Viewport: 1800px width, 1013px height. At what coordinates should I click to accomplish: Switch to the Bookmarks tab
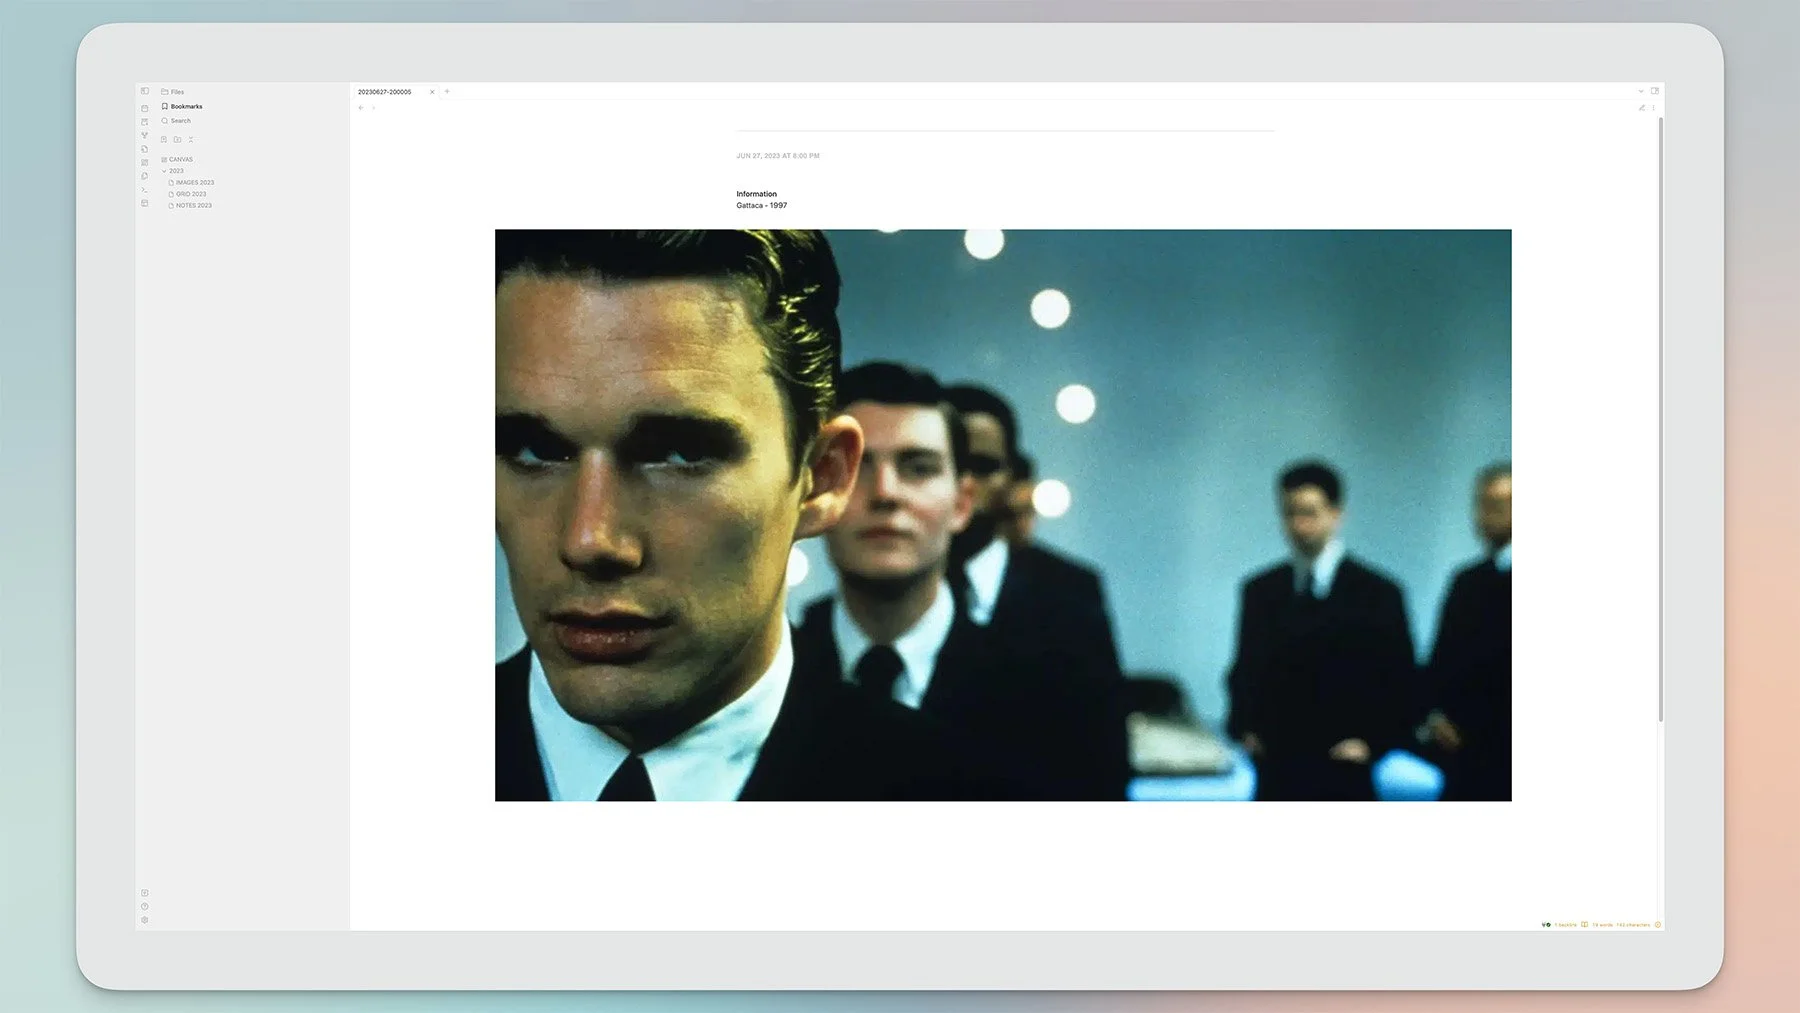click(x=182, y=106)
